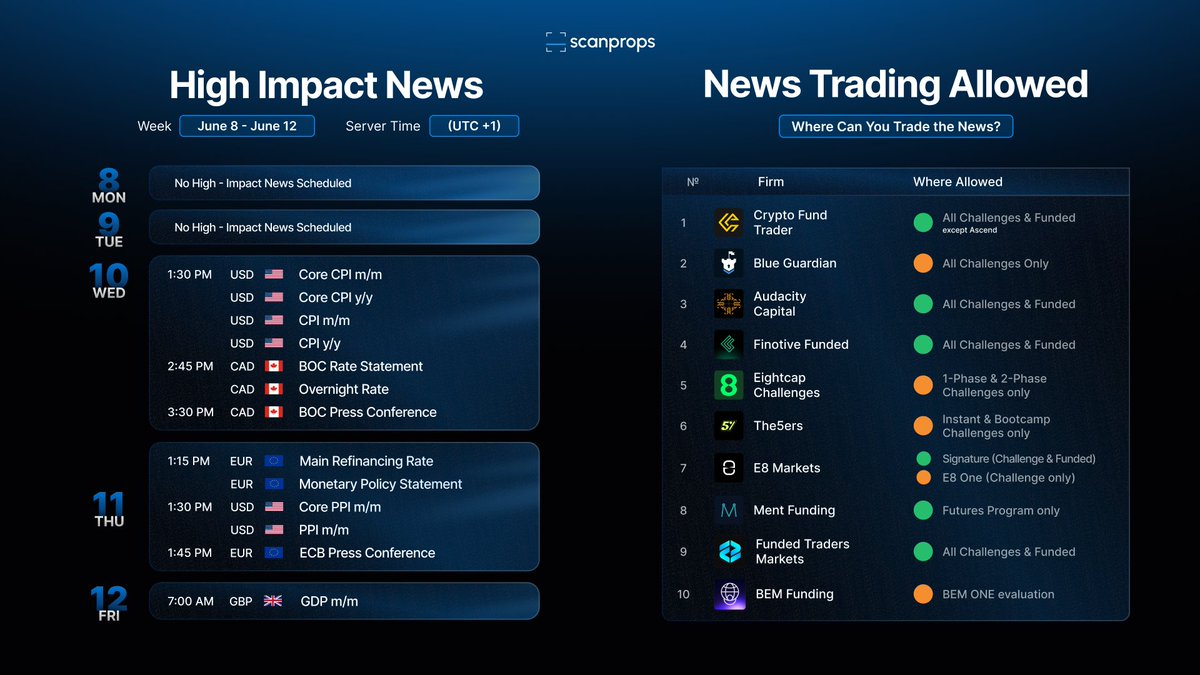The image size is (1200, 675).
Task: Click the green dot for Ment Funding
Action: click(923, 510)
